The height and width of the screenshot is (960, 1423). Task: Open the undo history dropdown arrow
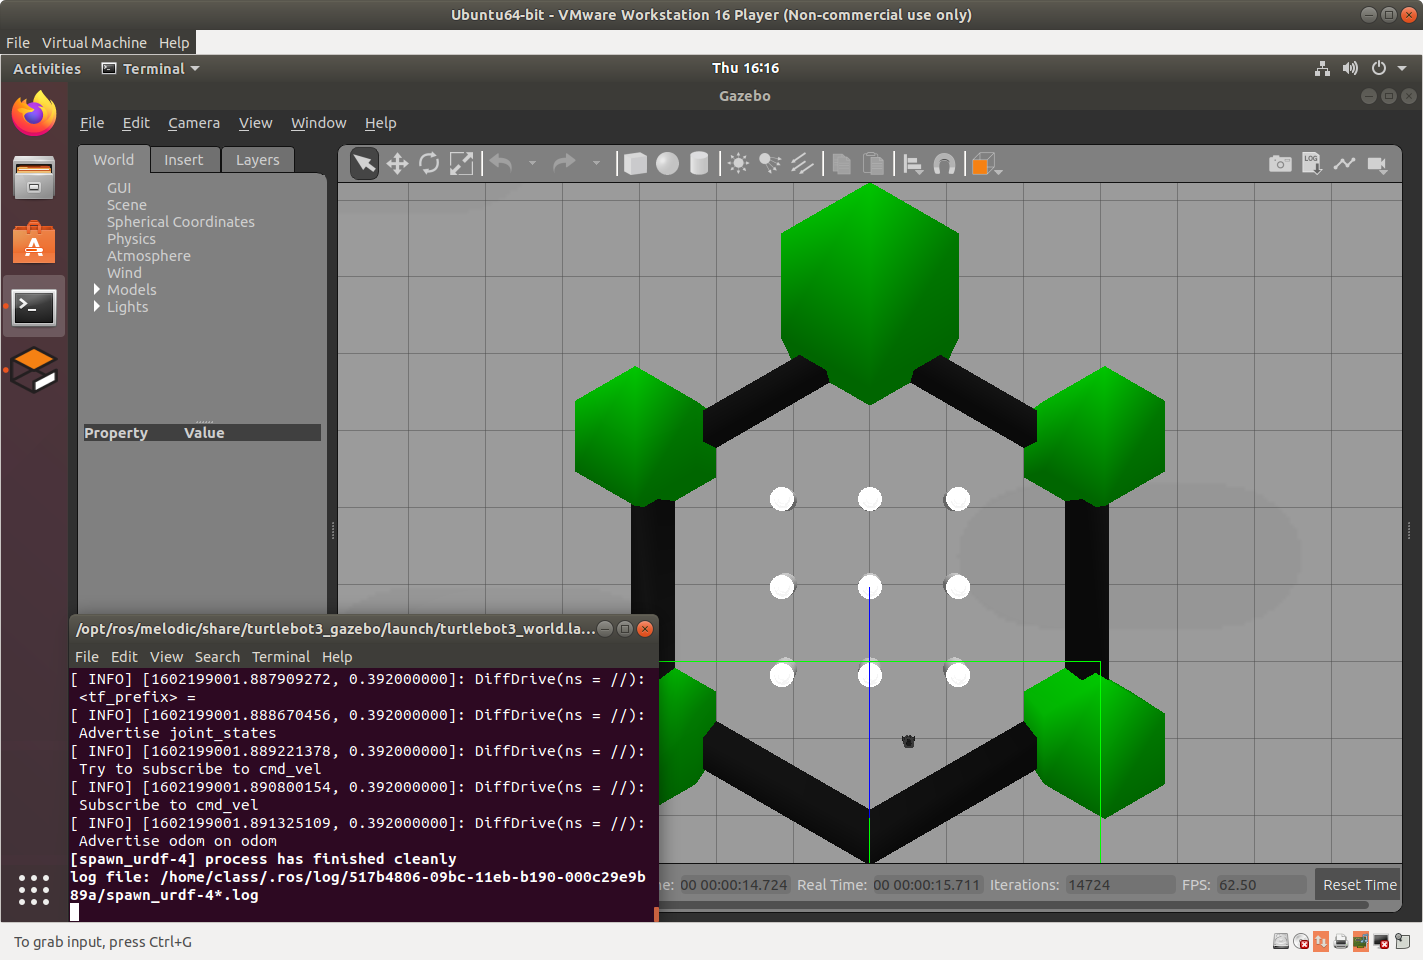point(532,163)
